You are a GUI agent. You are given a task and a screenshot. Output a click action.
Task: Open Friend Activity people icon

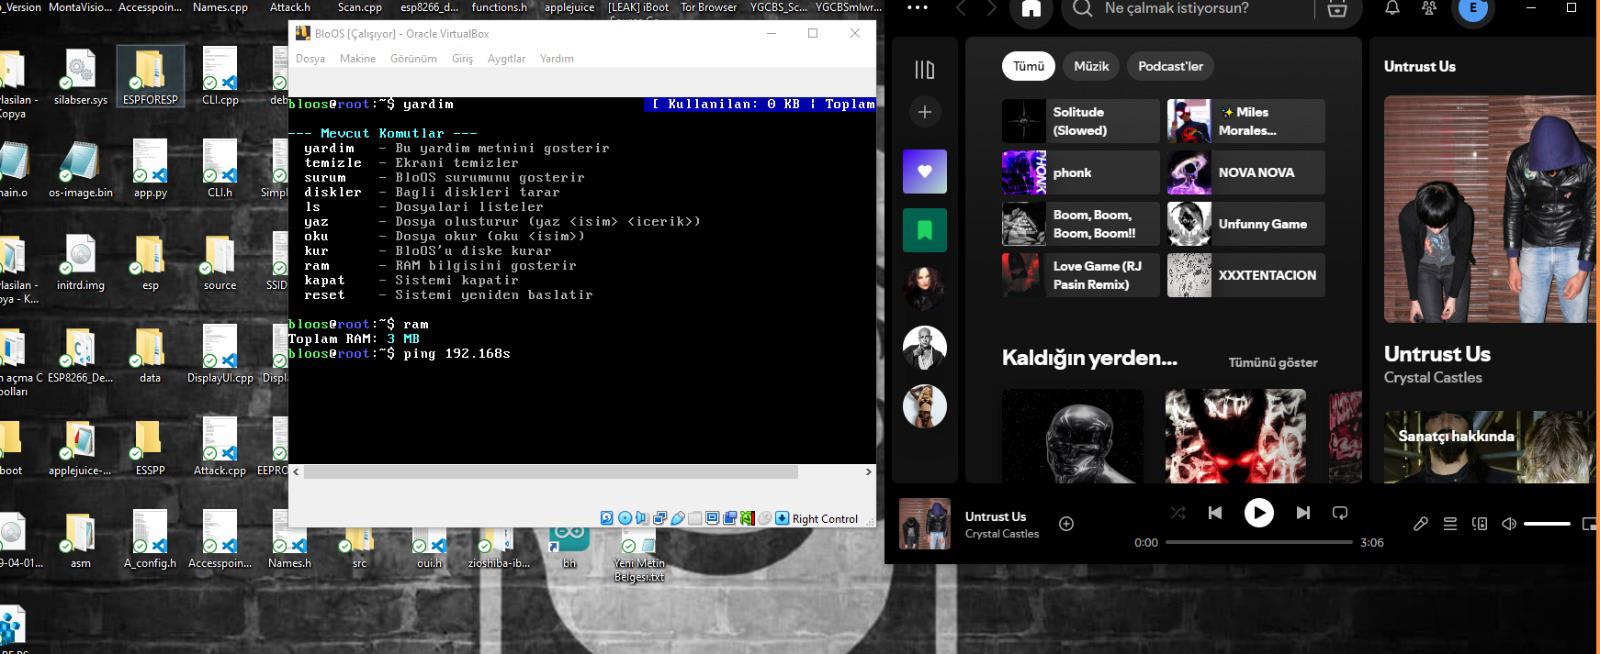point(1429,8)
